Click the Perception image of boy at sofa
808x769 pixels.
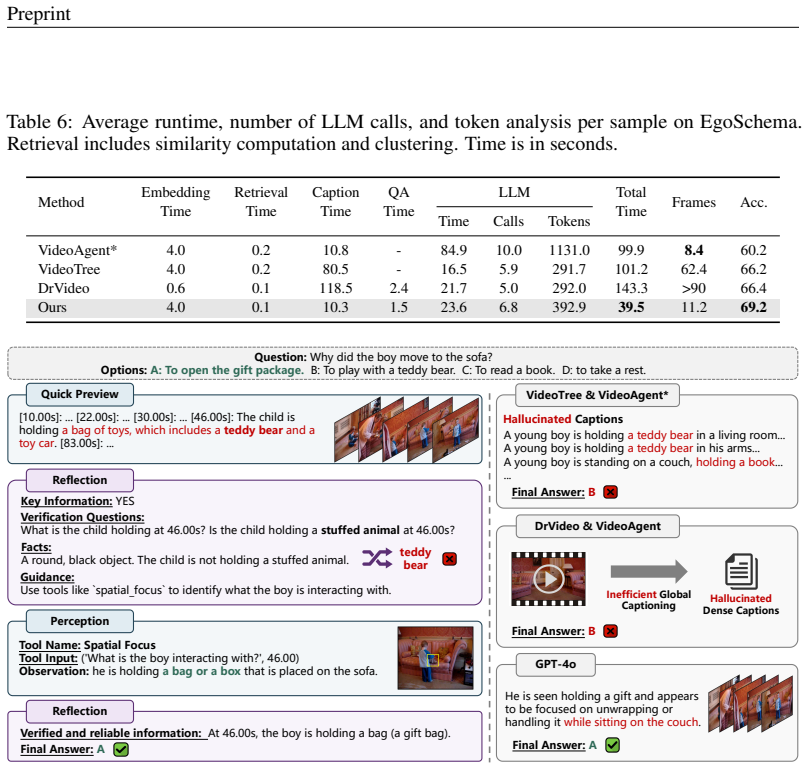pos(435,658)
